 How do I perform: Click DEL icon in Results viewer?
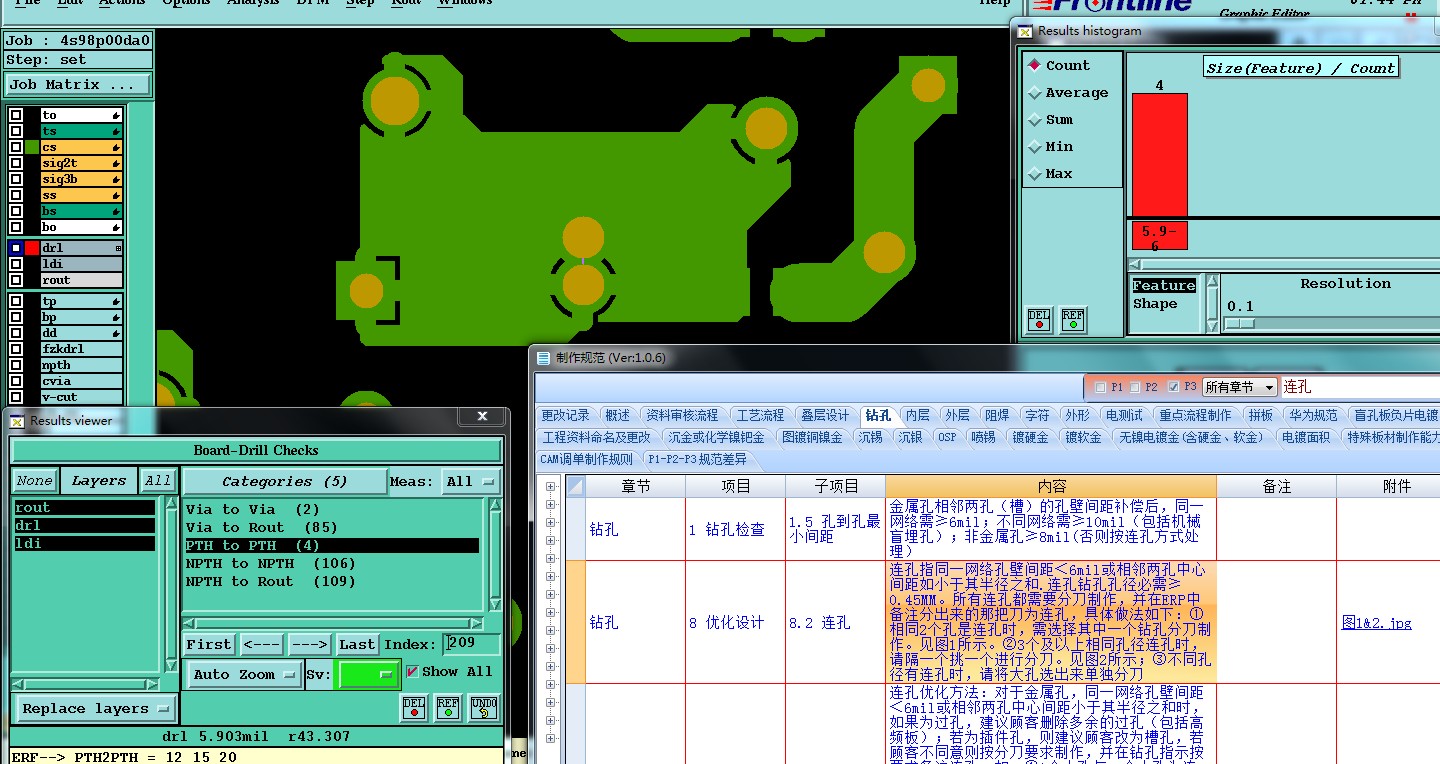coord(413,708)
